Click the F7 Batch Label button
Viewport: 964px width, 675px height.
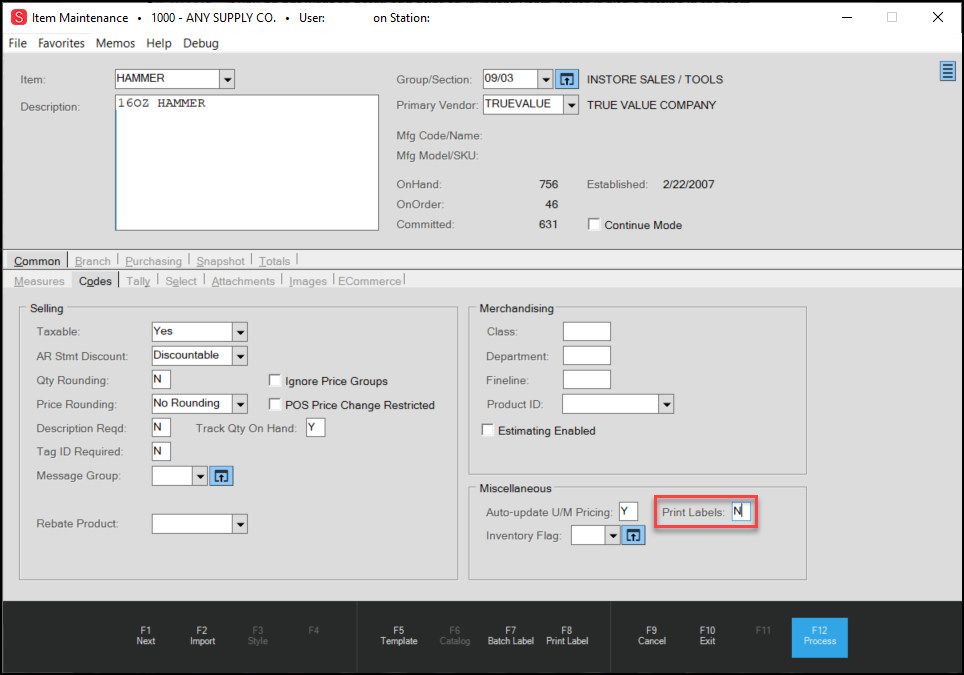(x=511, y=636)
